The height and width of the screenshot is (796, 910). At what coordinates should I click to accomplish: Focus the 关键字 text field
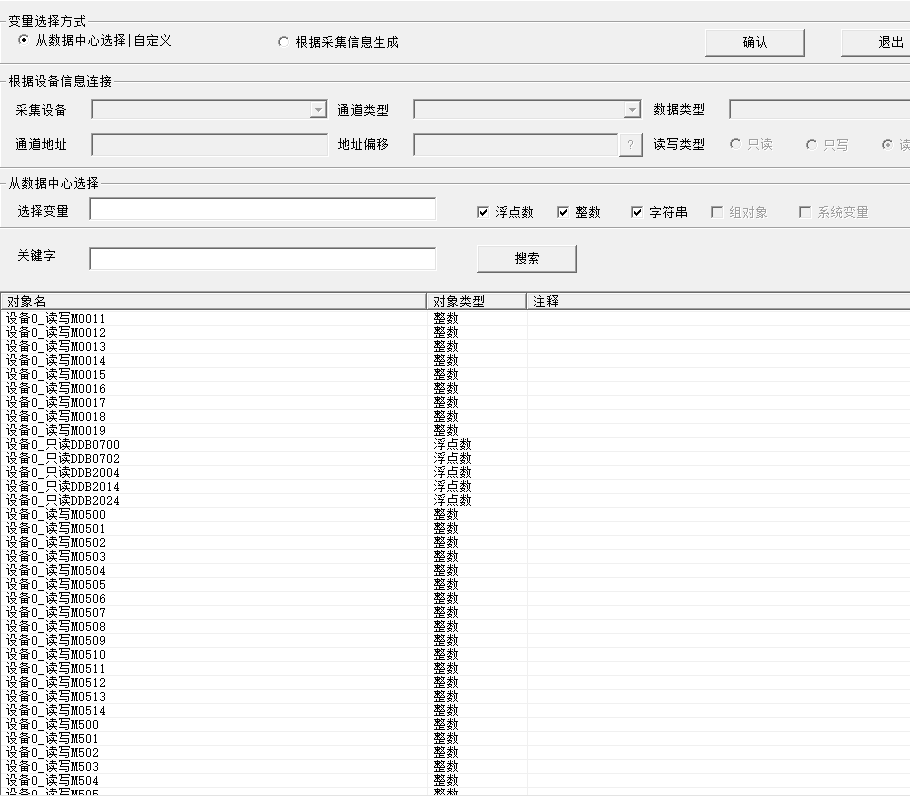click(x=262, y=259)
